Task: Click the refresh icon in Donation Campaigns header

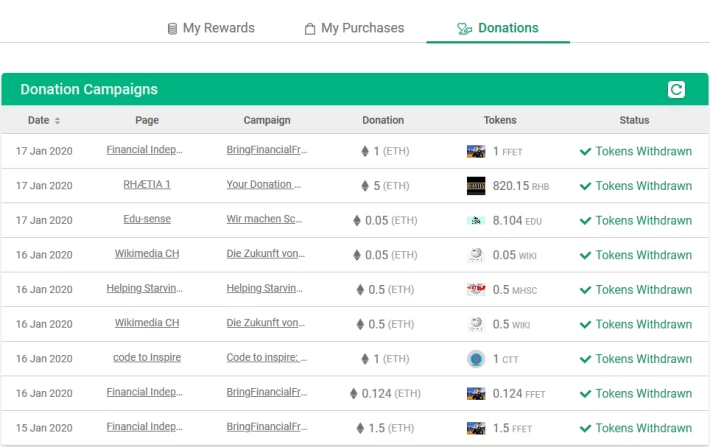Action: click(x=677, y=90)
